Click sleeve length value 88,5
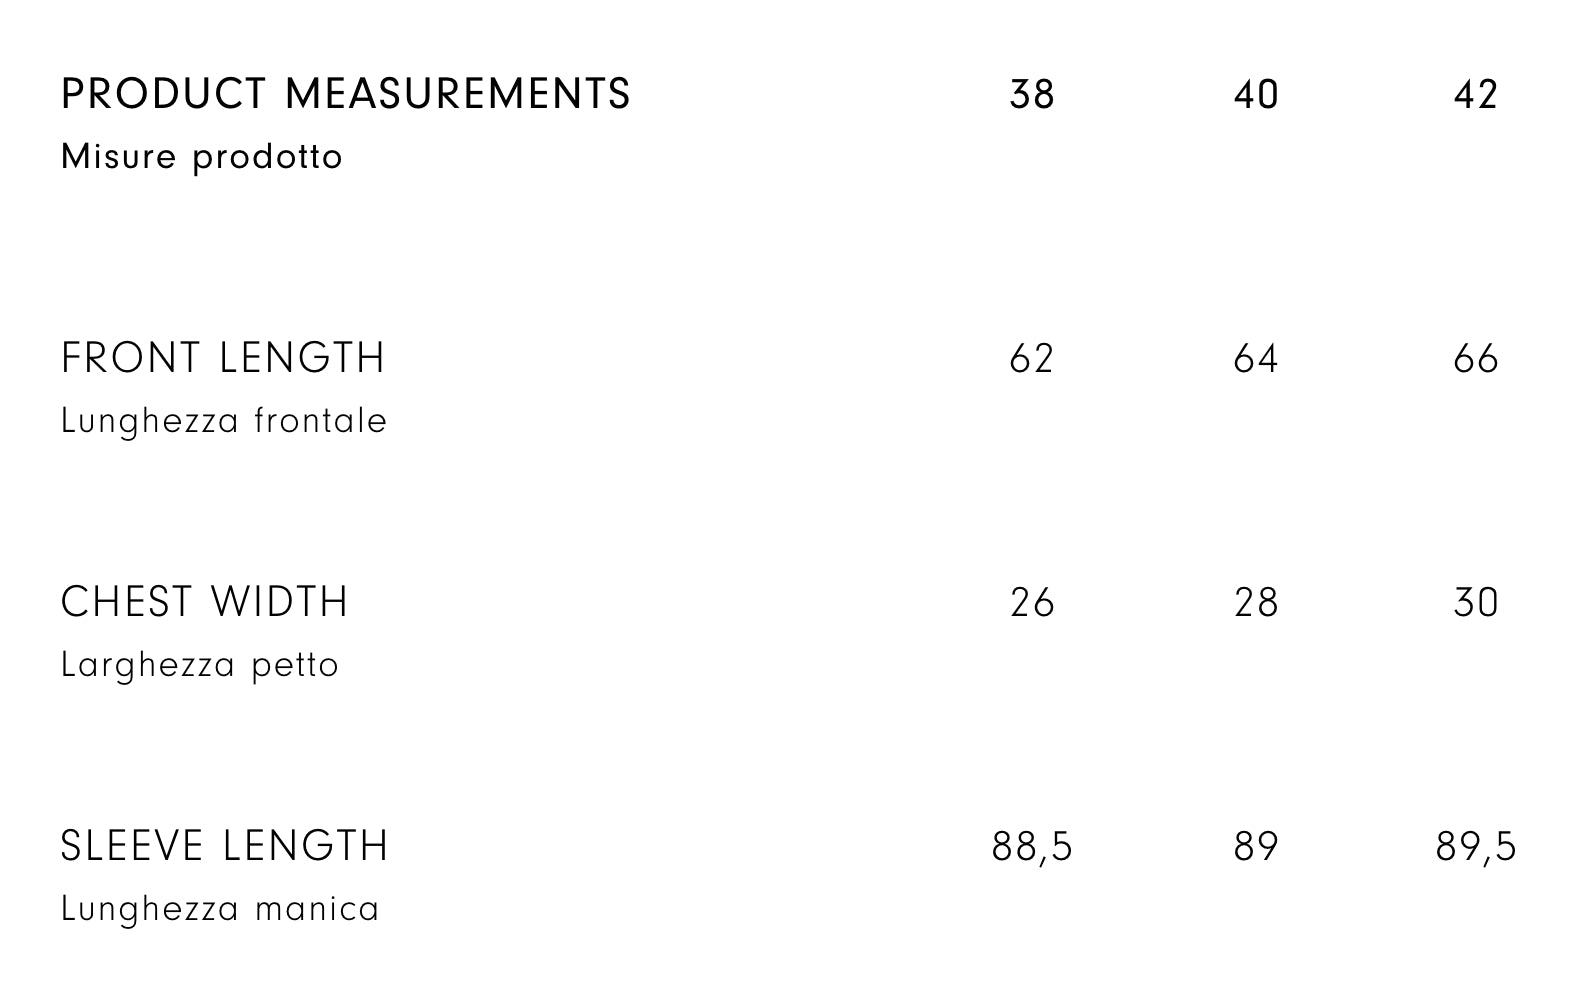The image size is (1584, 996). [x=1032, y=848]
